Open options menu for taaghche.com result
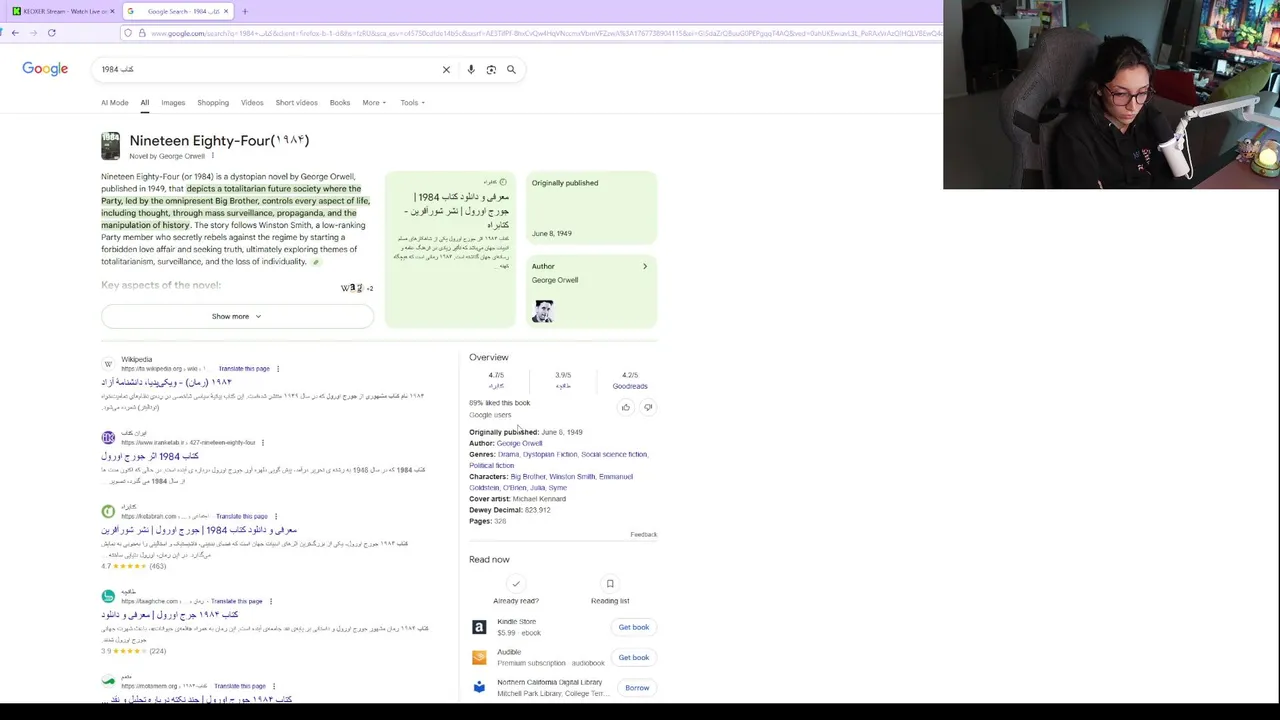Screen dimensions: 1280x720 (x=270, y=601)
